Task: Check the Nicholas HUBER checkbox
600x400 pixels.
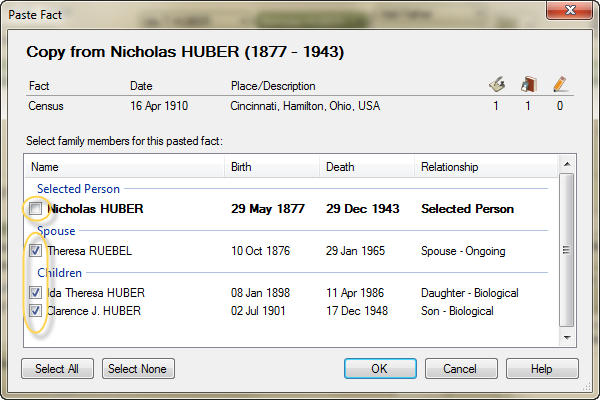Action: click(x=36, y=209)
